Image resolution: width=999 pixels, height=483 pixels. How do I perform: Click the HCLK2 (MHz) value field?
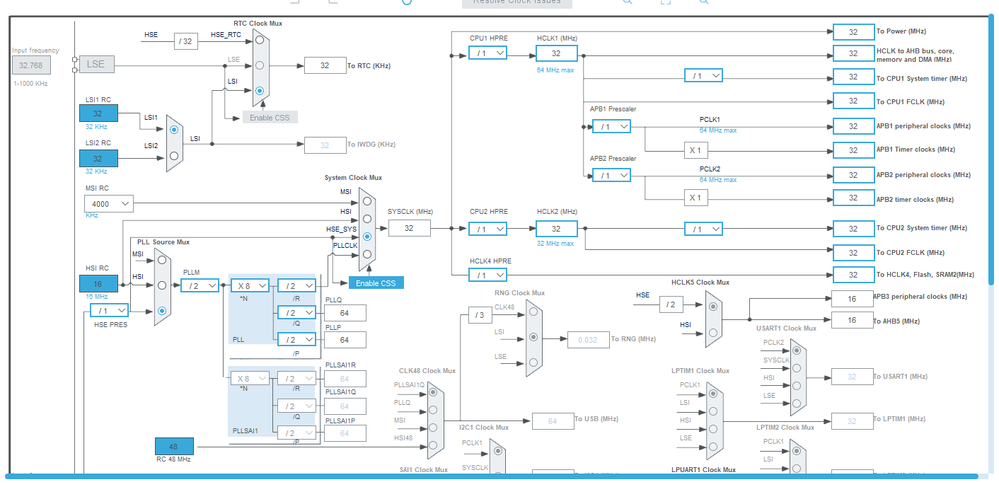[x=556, y=229]
